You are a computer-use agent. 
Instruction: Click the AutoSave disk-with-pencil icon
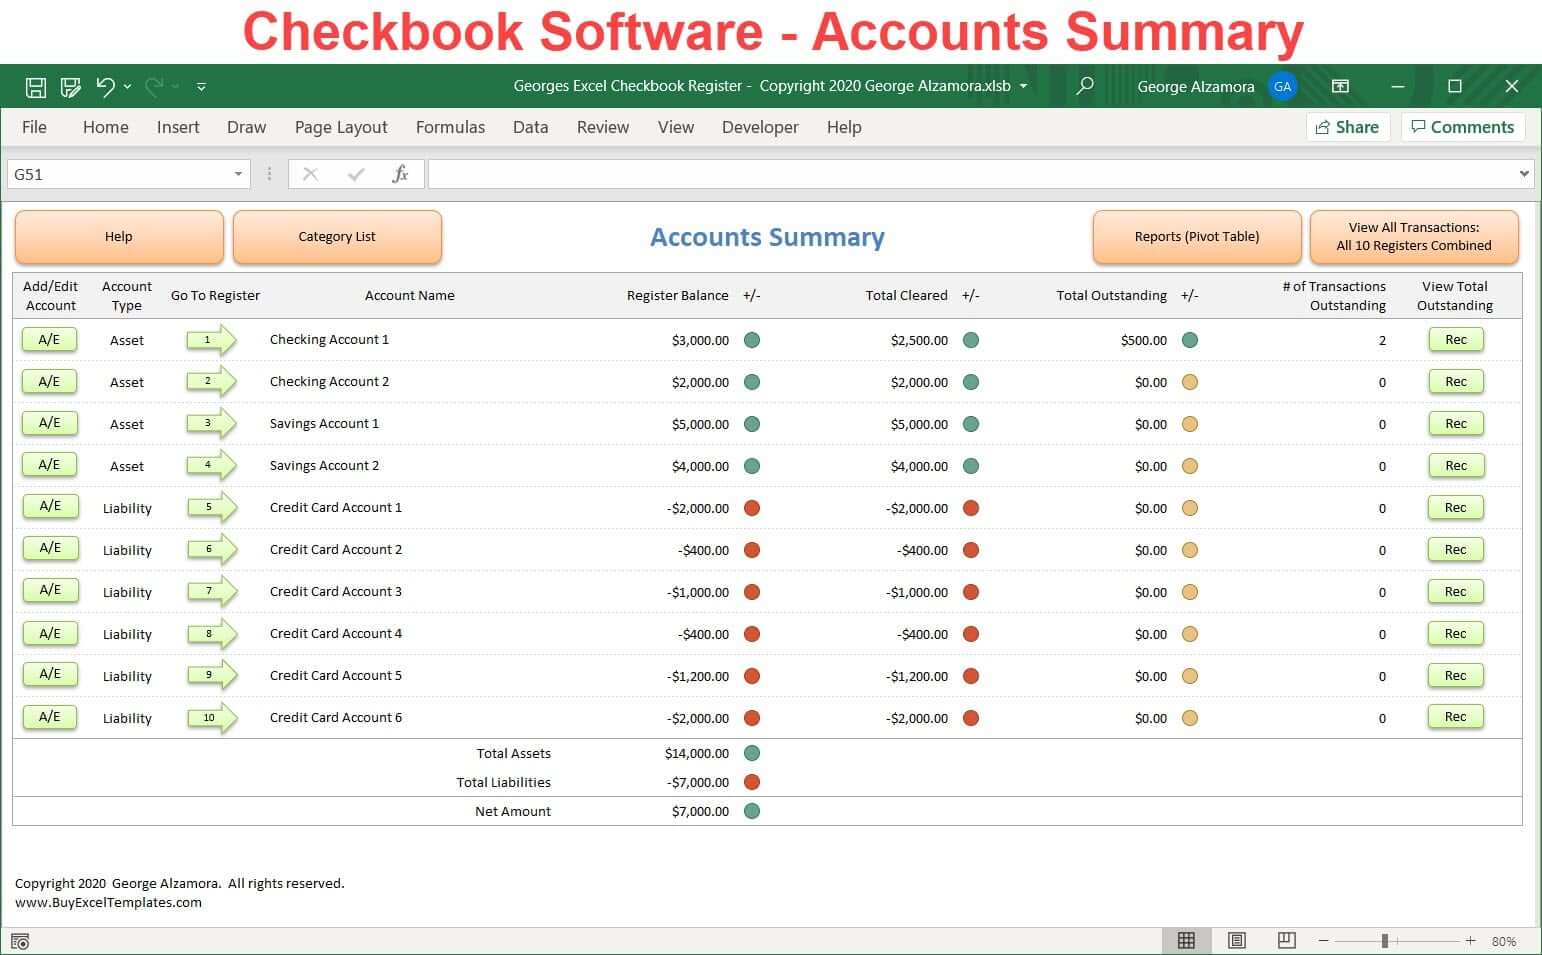coord(70,87)
